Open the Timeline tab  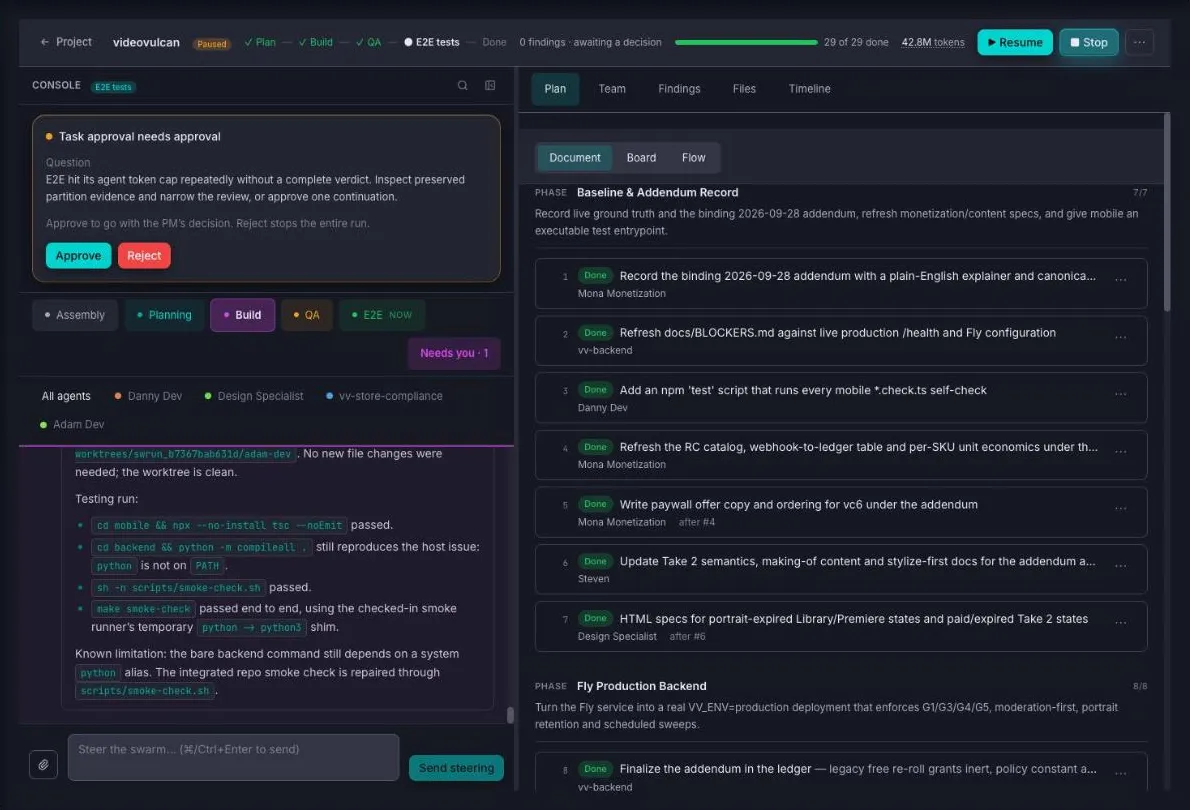[x=809, y=89]
